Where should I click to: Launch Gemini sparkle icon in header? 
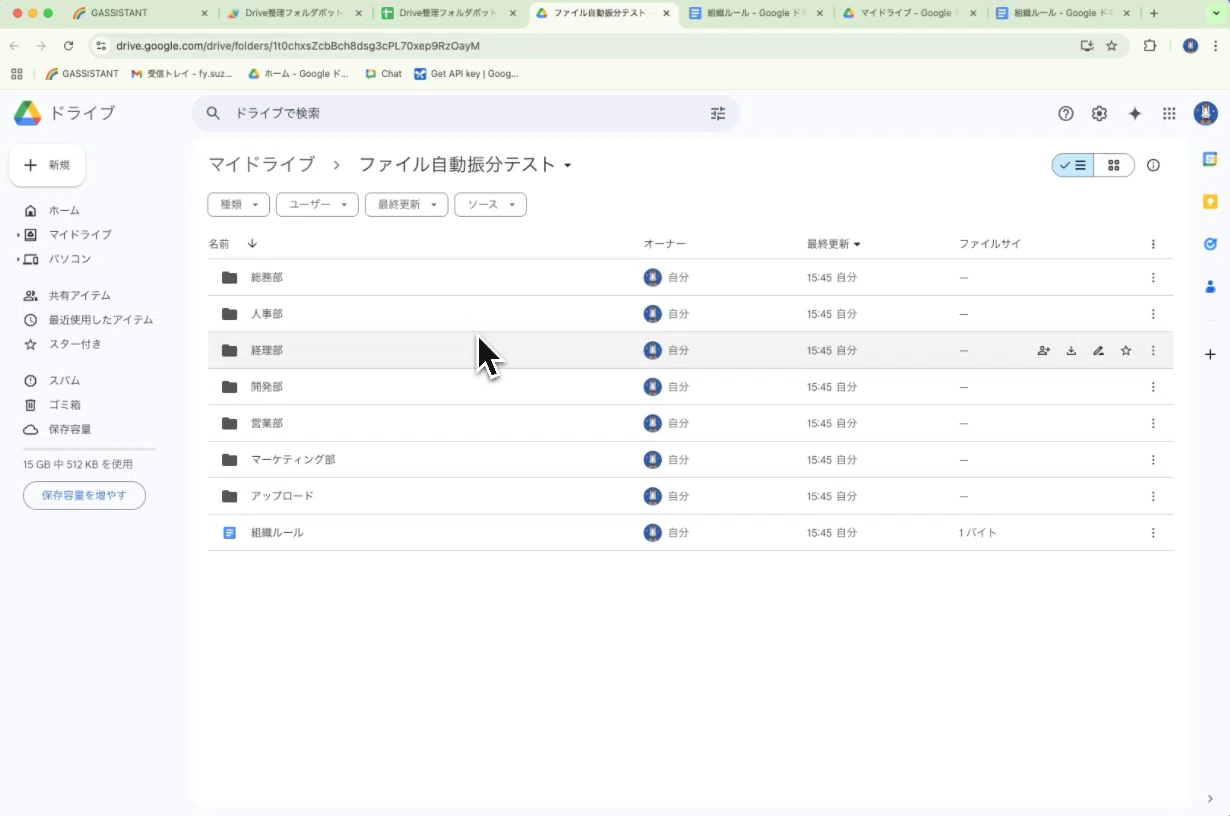tap(1135, 114)
